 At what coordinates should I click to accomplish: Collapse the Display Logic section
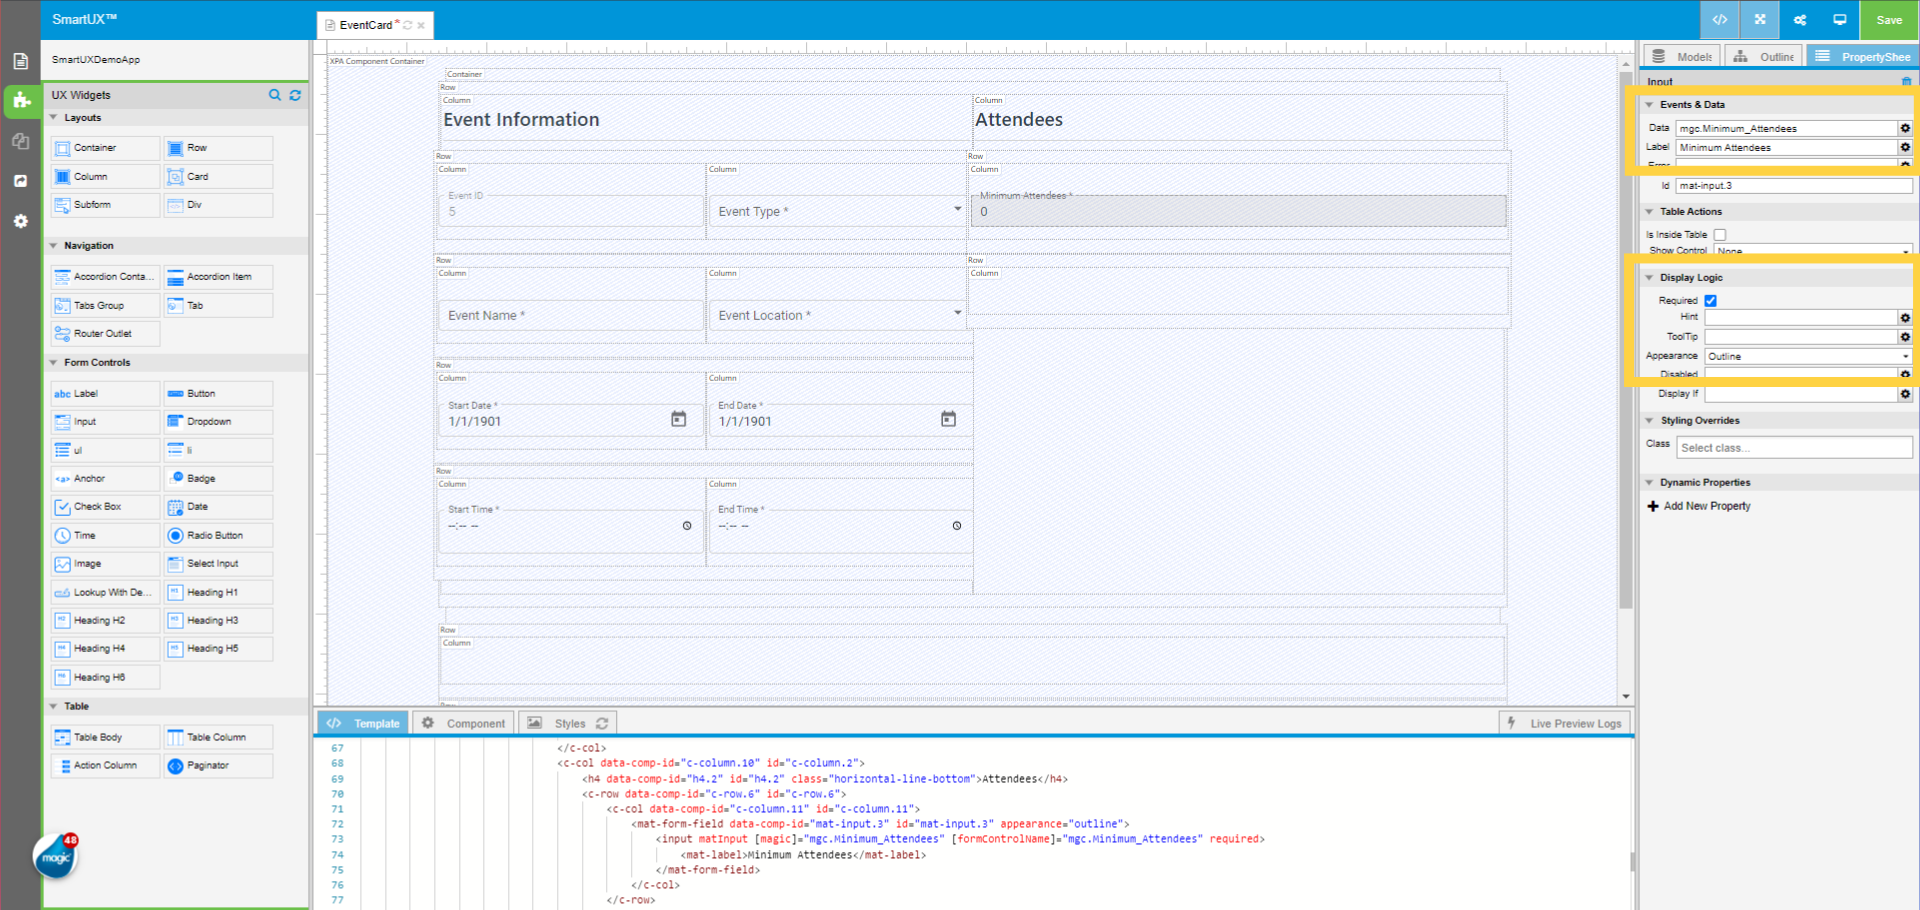pyautogui.click(x=1650, y=278)
